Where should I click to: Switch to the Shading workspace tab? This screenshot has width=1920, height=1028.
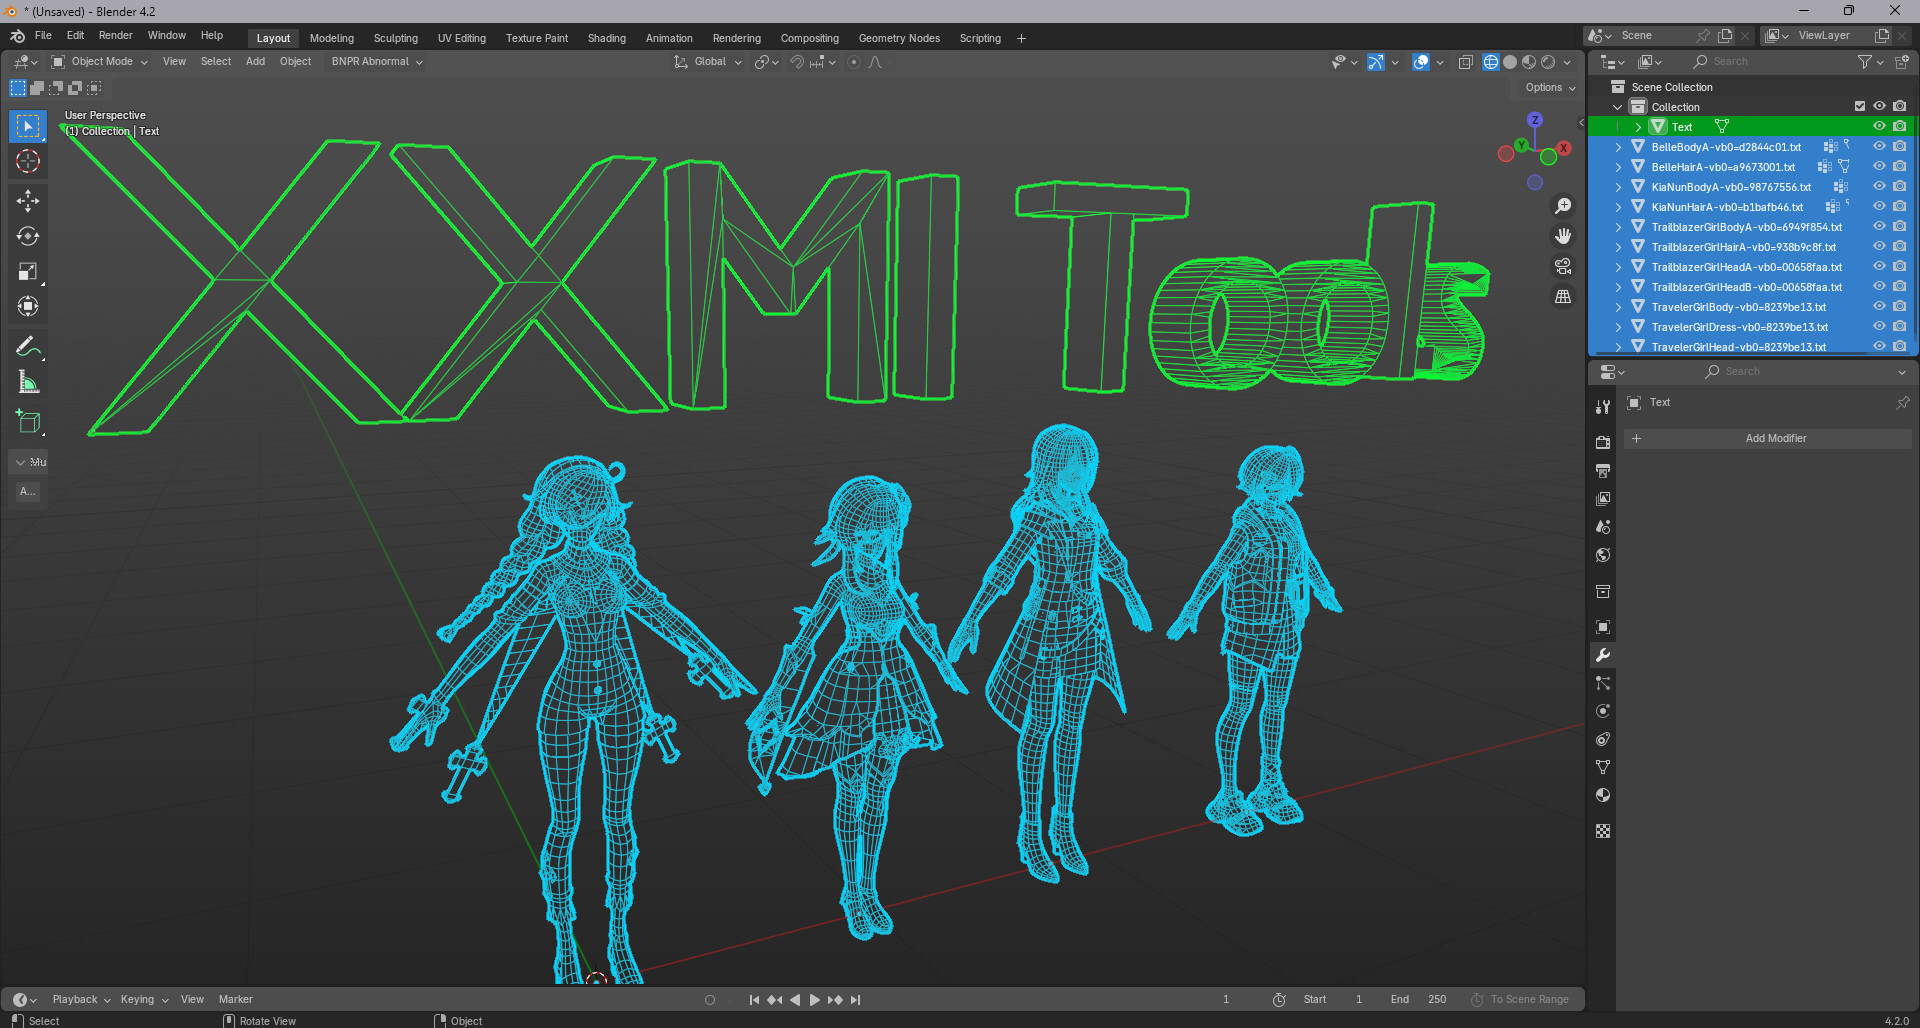[x=606, y=38]
